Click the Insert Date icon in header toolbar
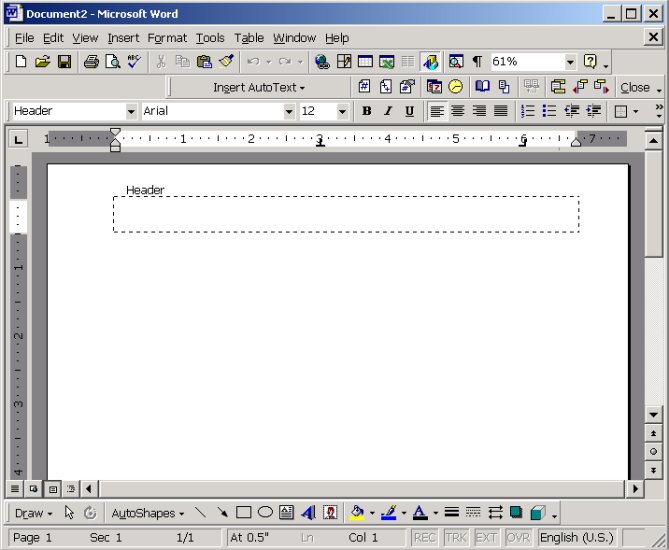This screenshot has height=550, width=669. coord(434,87)
